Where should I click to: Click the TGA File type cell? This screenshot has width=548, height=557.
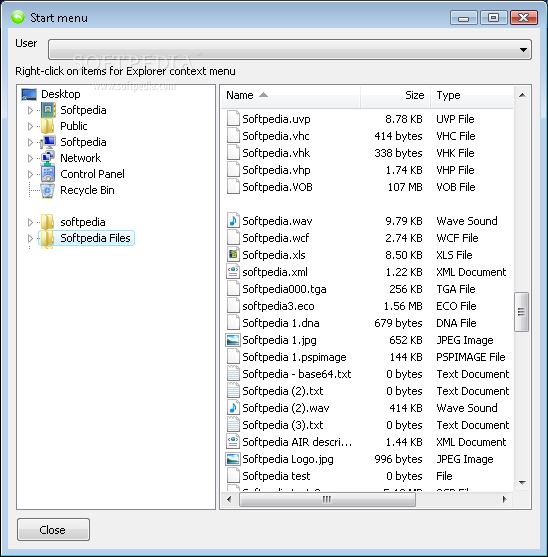coord(456,289)
